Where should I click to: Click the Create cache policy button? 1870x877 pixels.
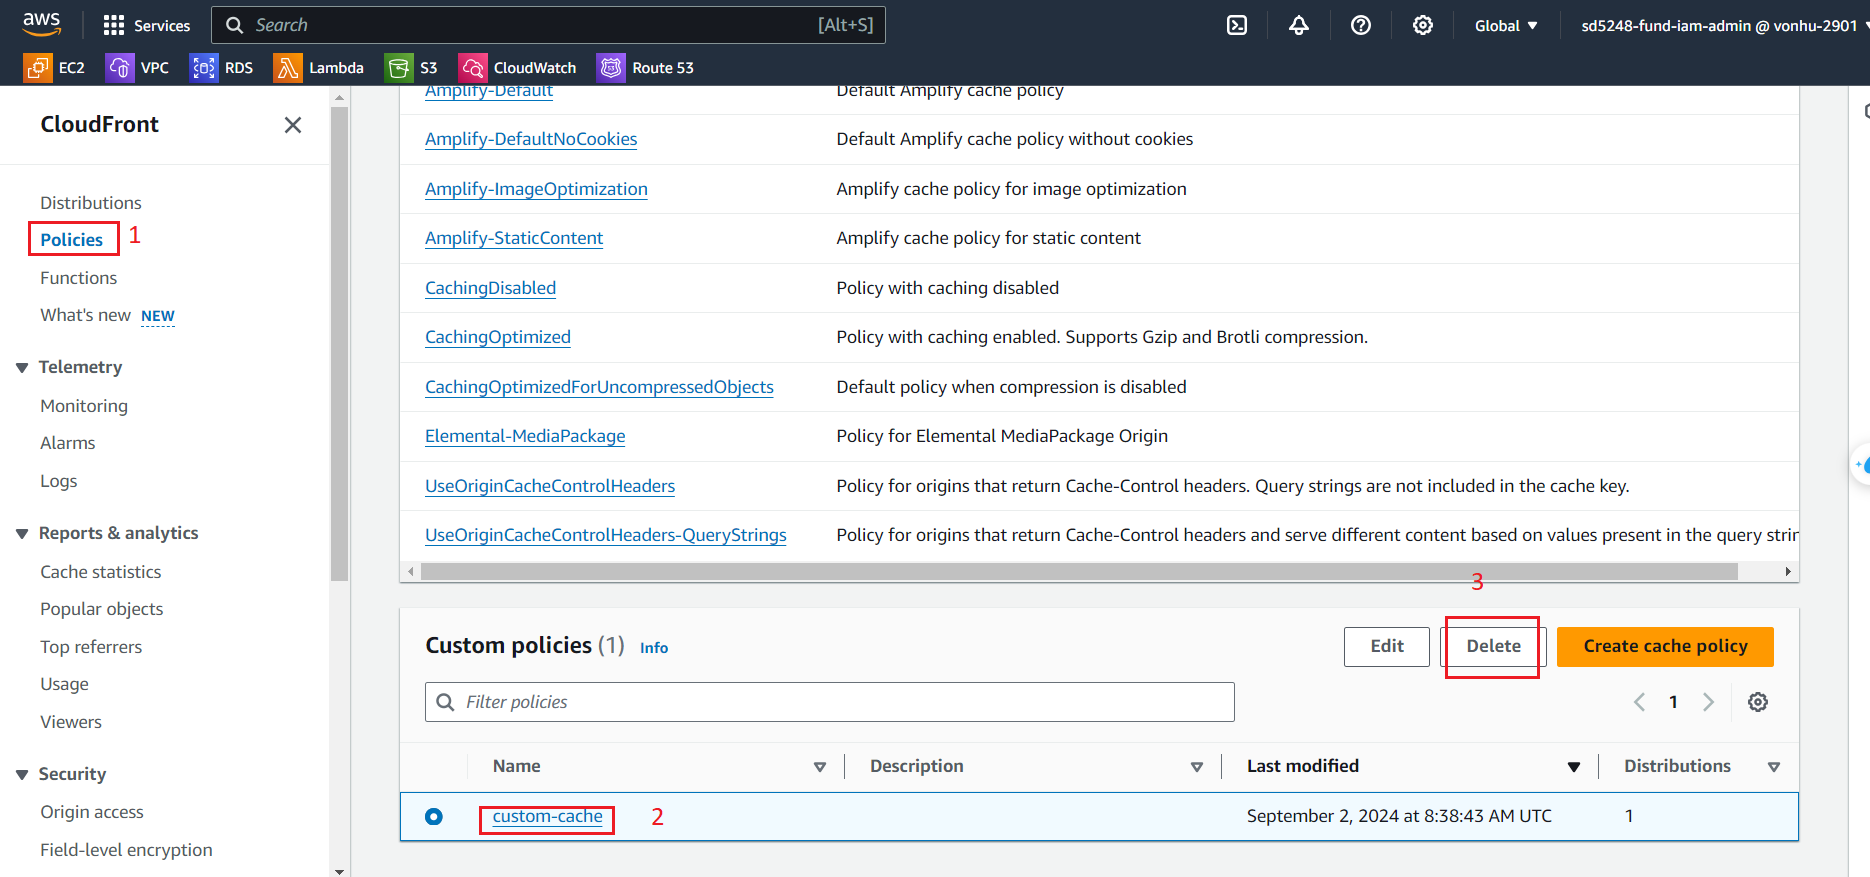point(1664,646)
